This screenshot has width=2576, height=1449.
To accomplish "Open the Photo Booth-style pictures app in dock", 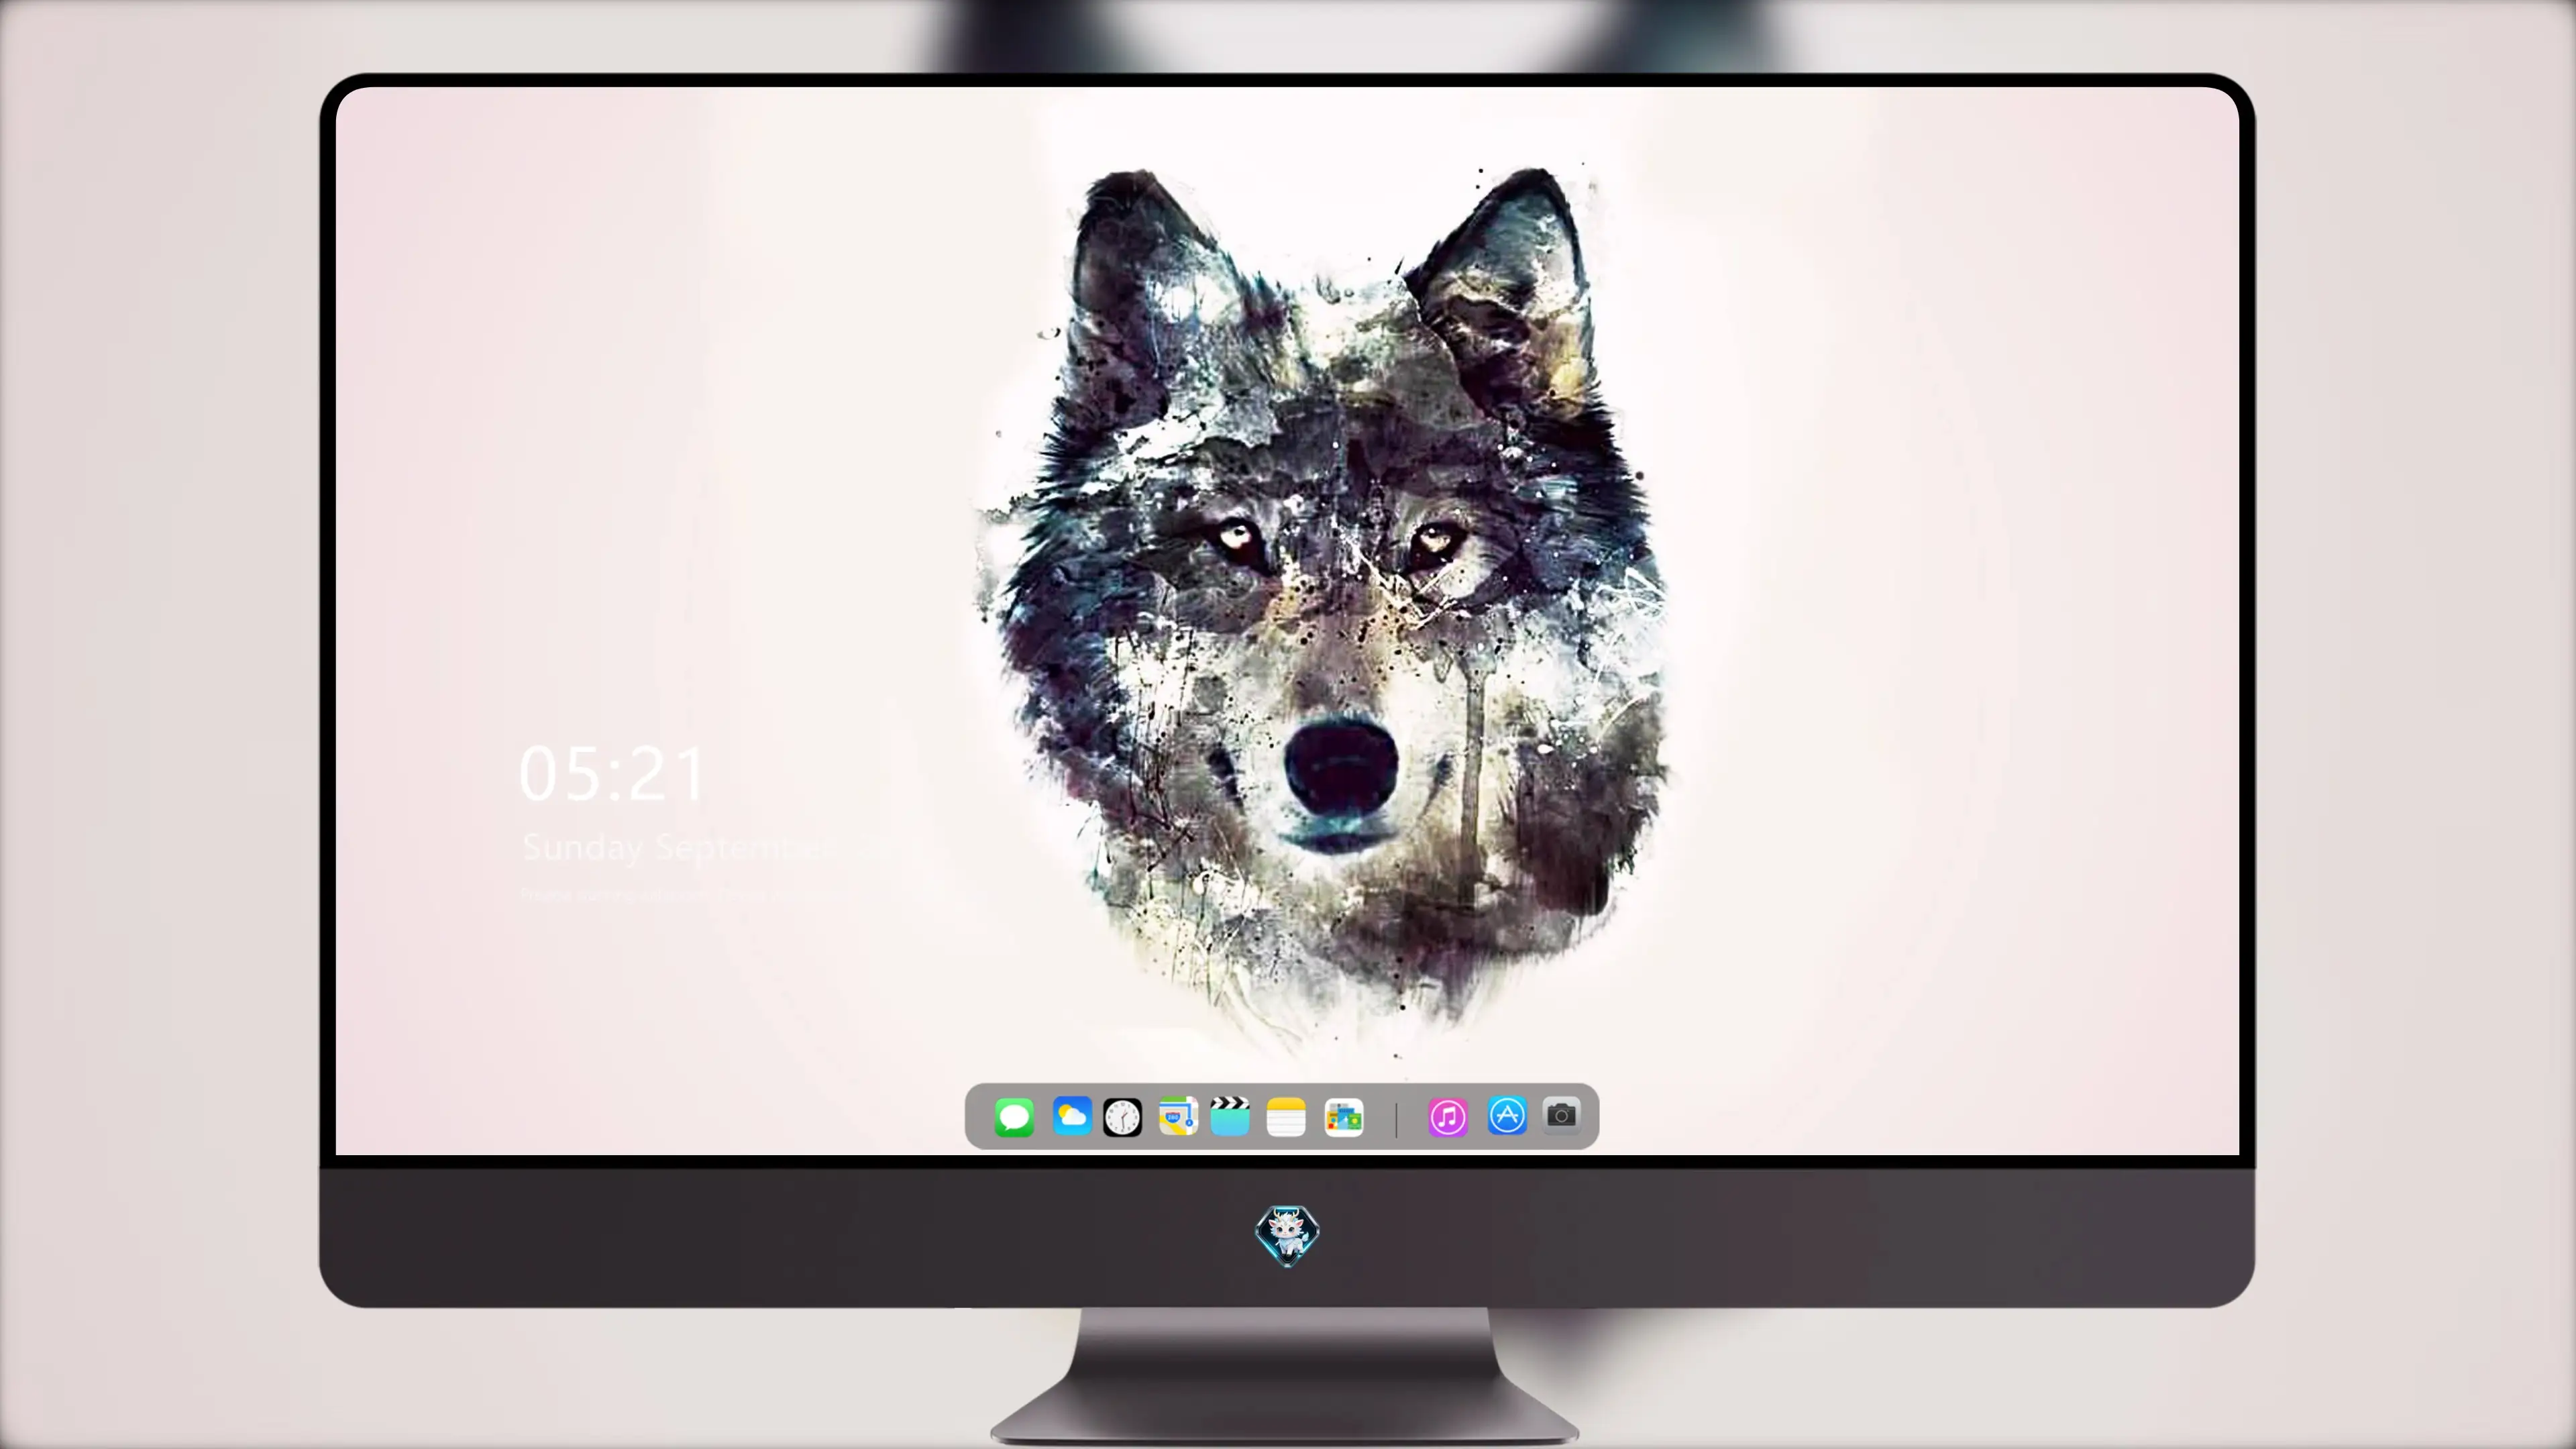I will tap(1344, 1118).
